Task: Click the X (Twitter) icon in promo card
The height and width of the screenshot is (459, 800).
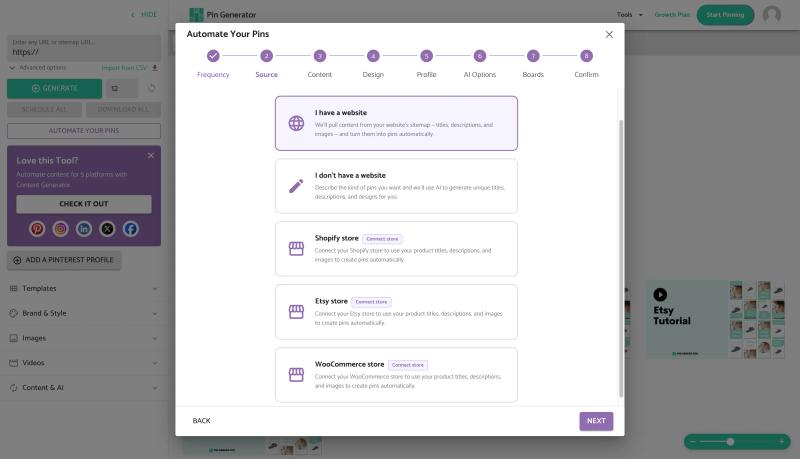Action: pos(107,229)
